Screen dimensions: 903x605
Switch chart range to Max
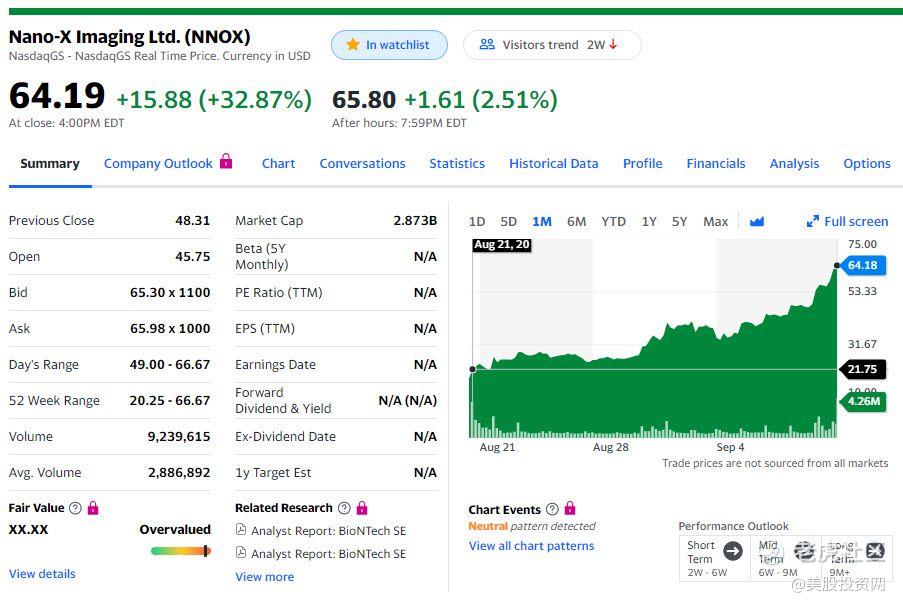coord(715,221)
